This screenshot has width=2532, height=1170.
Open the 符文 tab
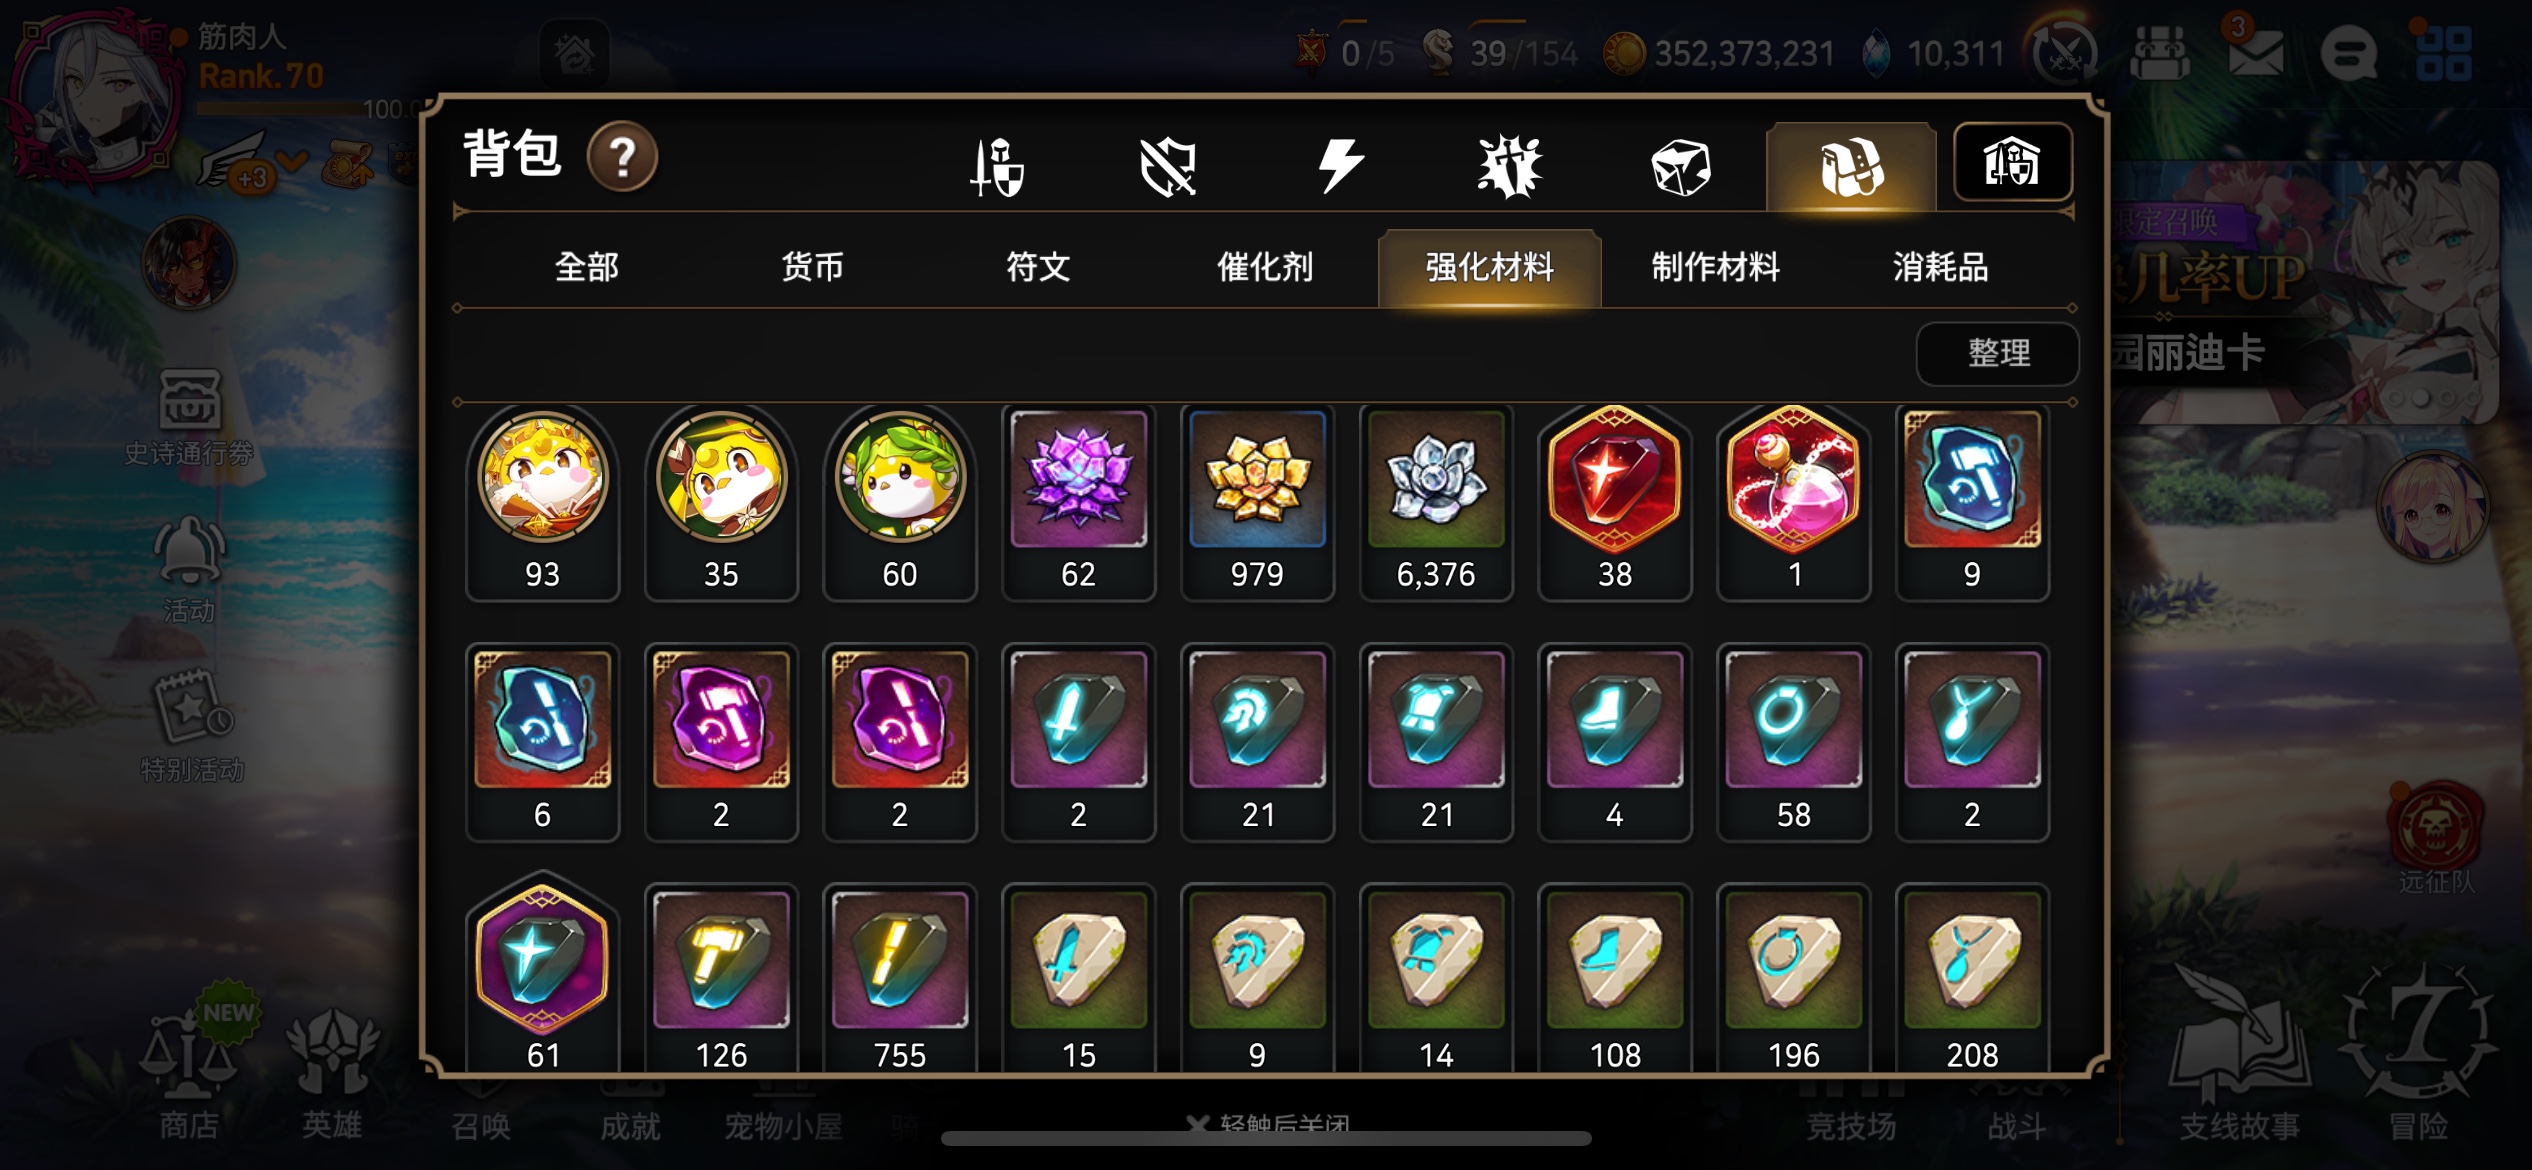1038,267
